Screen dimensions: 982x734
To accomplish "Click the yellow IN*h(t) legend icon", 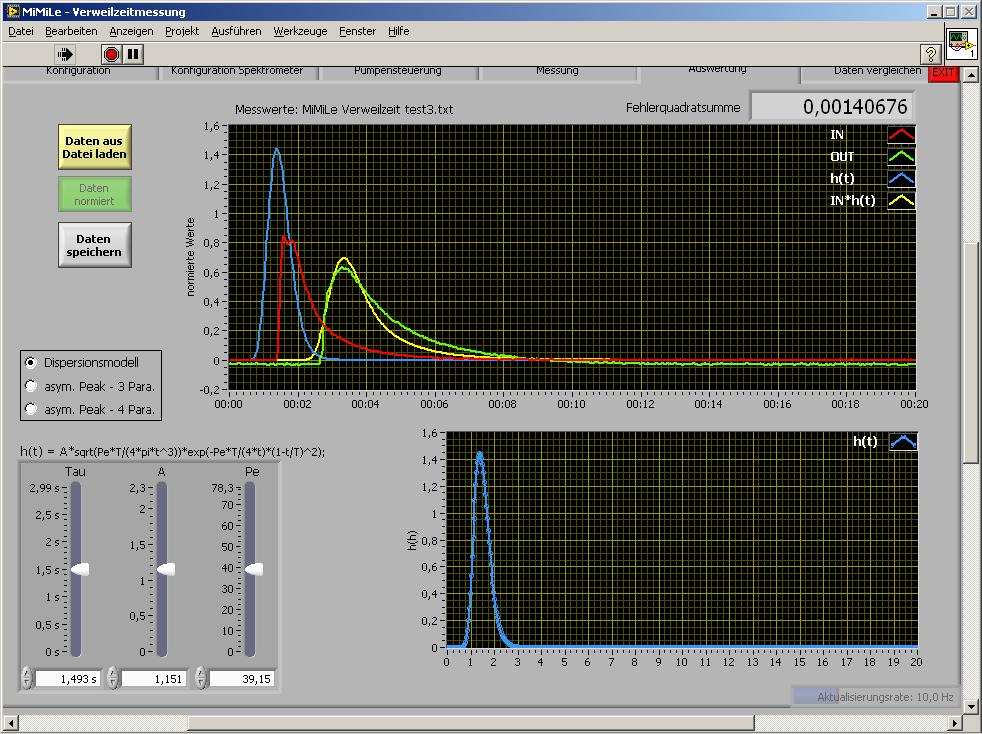I will 901,201.
